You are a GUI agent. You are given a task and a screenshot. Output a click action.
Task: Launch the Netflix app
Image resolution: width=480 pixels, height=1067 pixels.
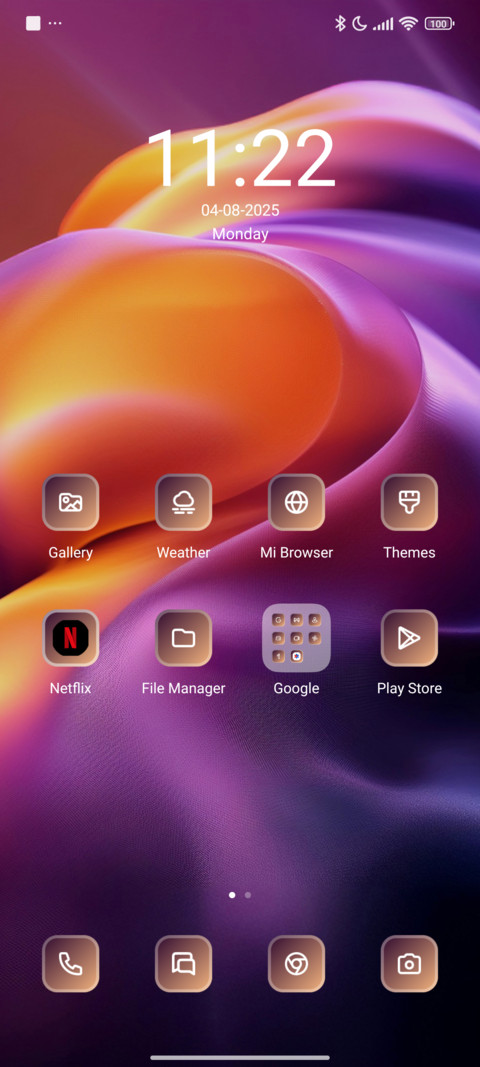70,638
